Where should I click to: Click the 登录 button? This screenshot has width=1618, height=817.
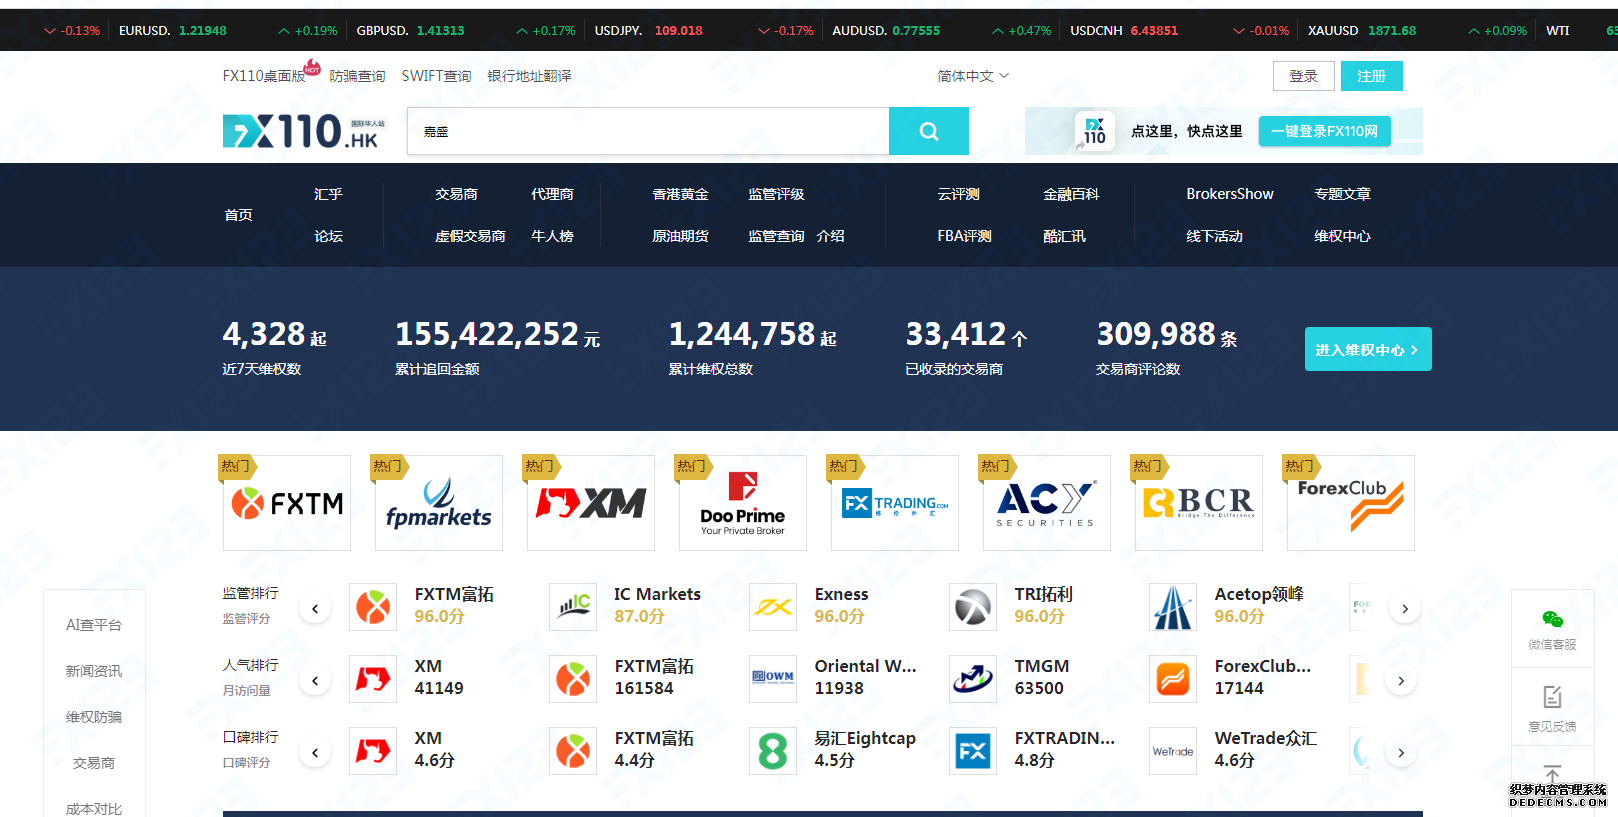pos(1303,76)
